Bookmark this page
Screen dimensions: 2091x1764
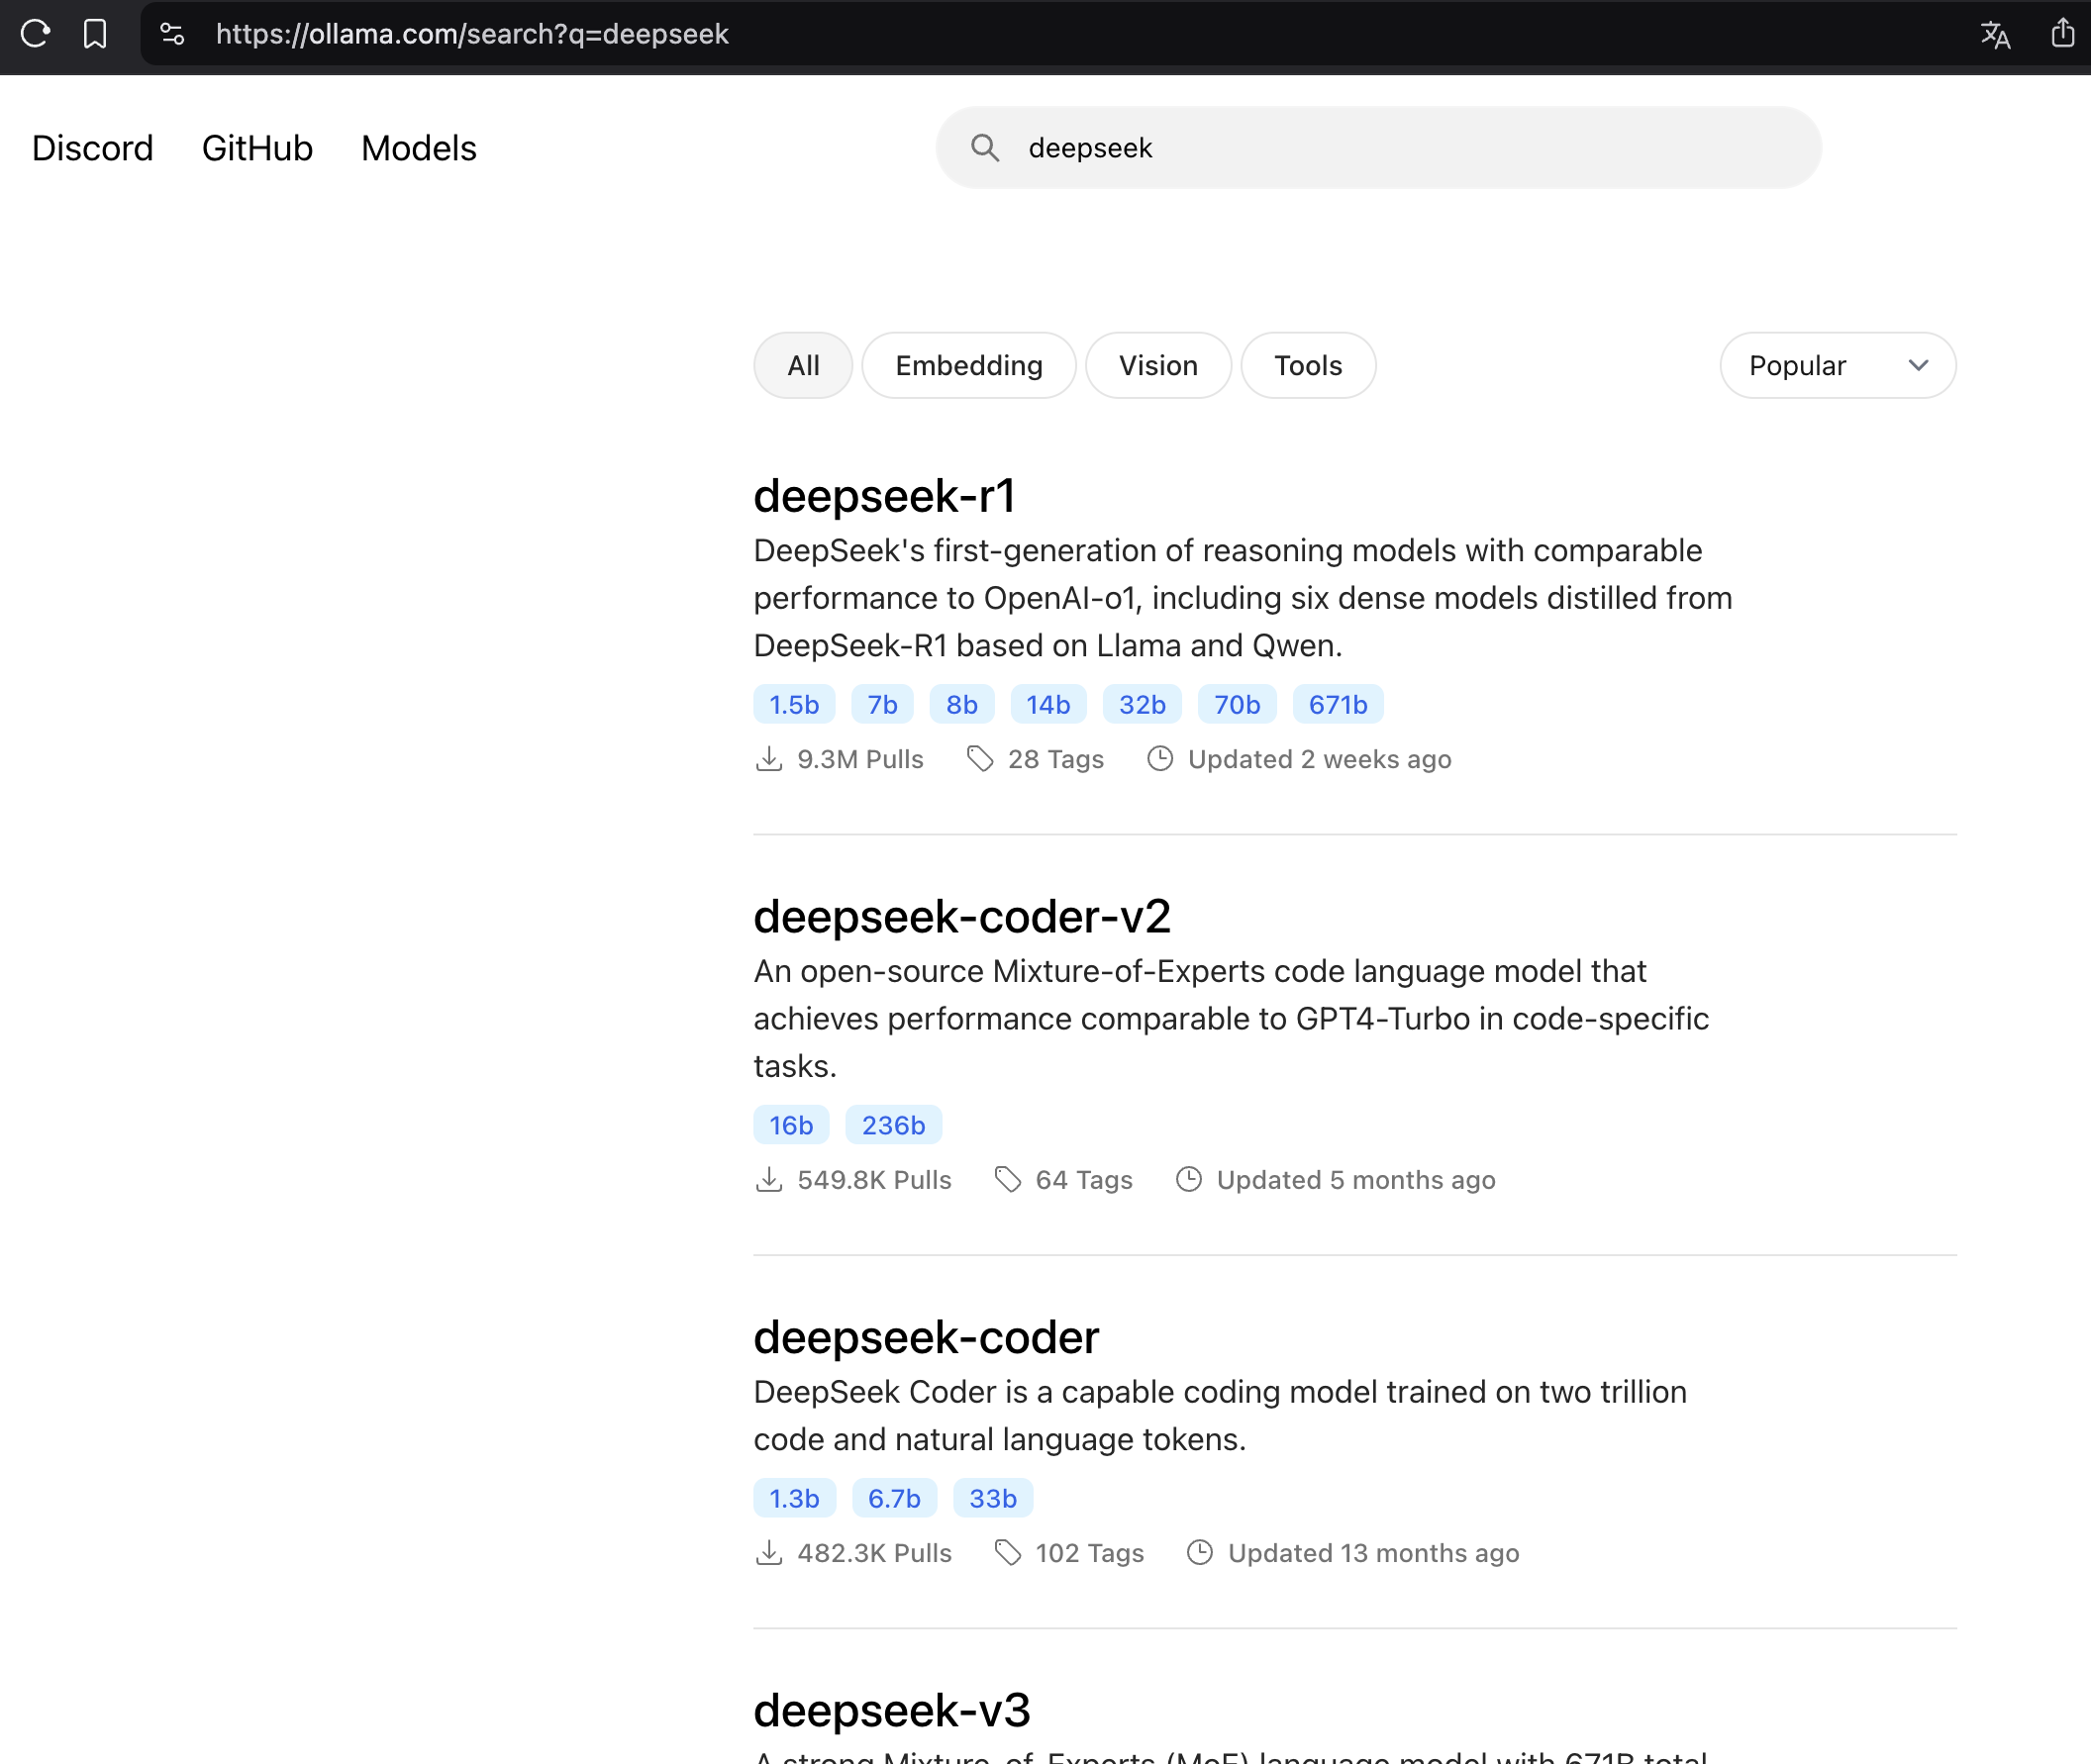[x=96, y=34]
